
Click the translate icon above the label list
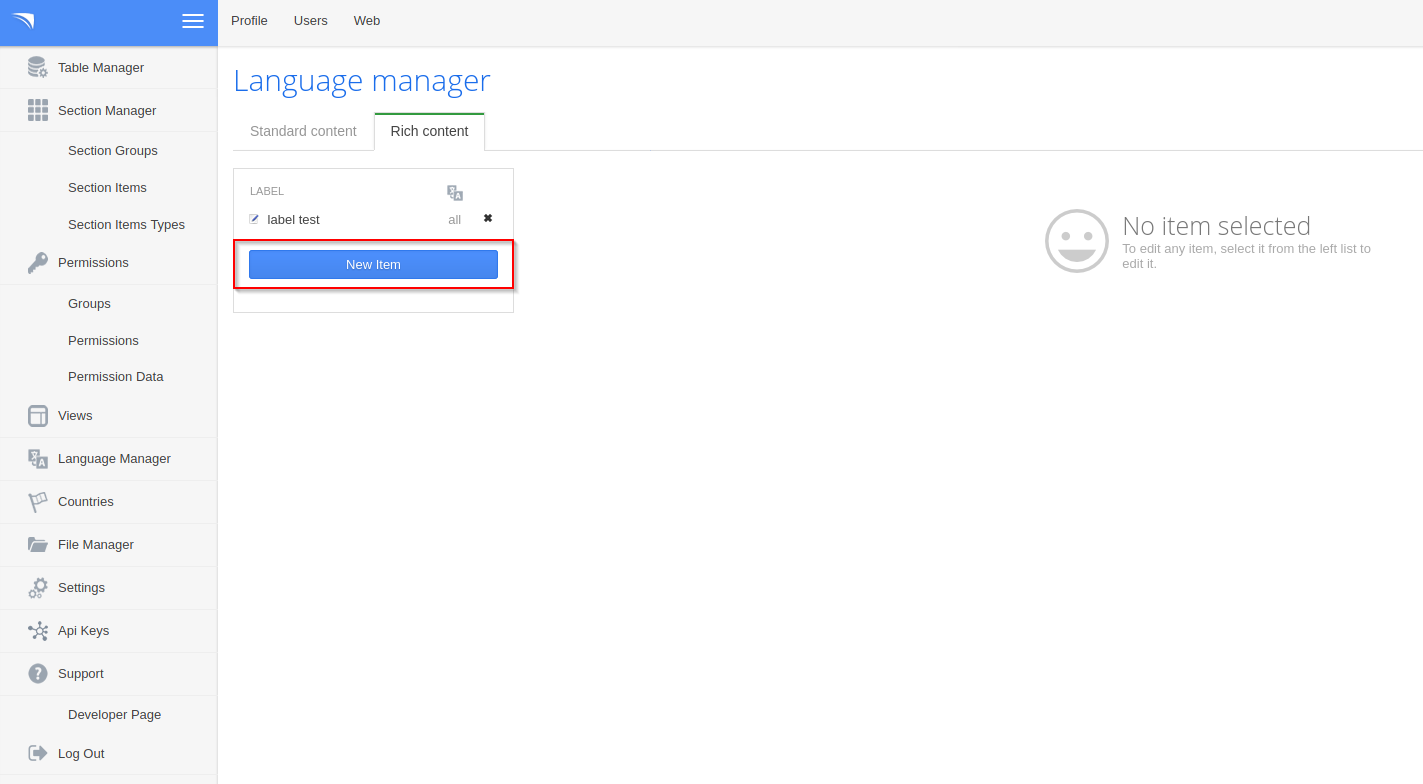click(455, 191)
